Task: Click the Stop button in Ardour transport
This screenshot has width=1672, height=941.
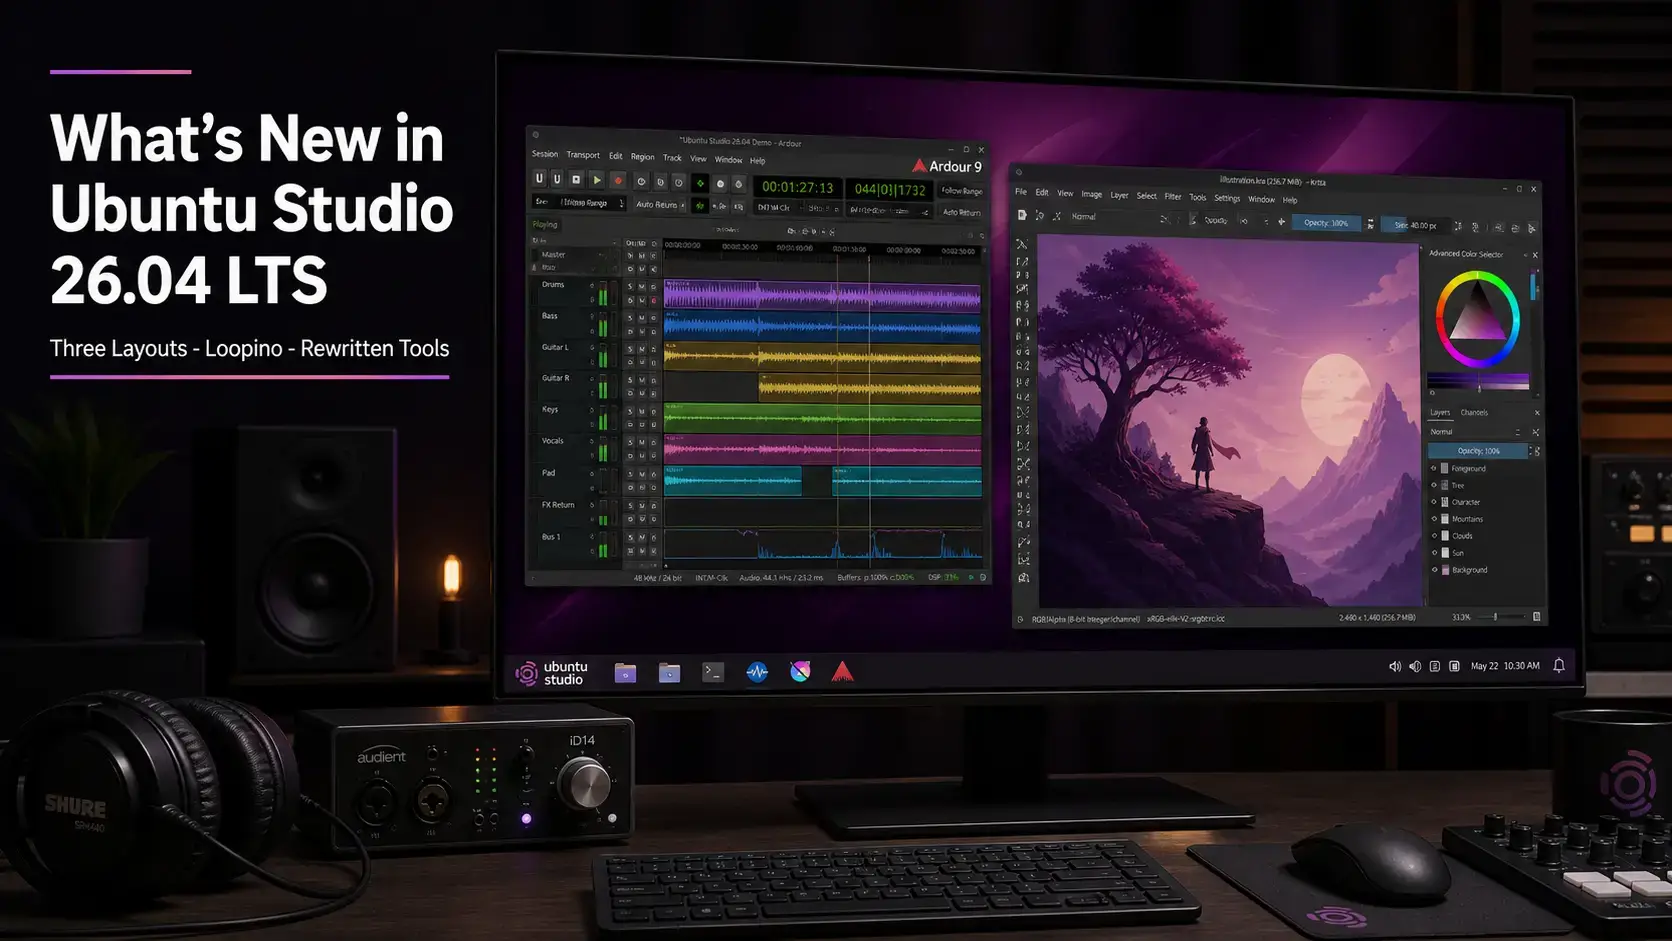Action: [576, 180]
